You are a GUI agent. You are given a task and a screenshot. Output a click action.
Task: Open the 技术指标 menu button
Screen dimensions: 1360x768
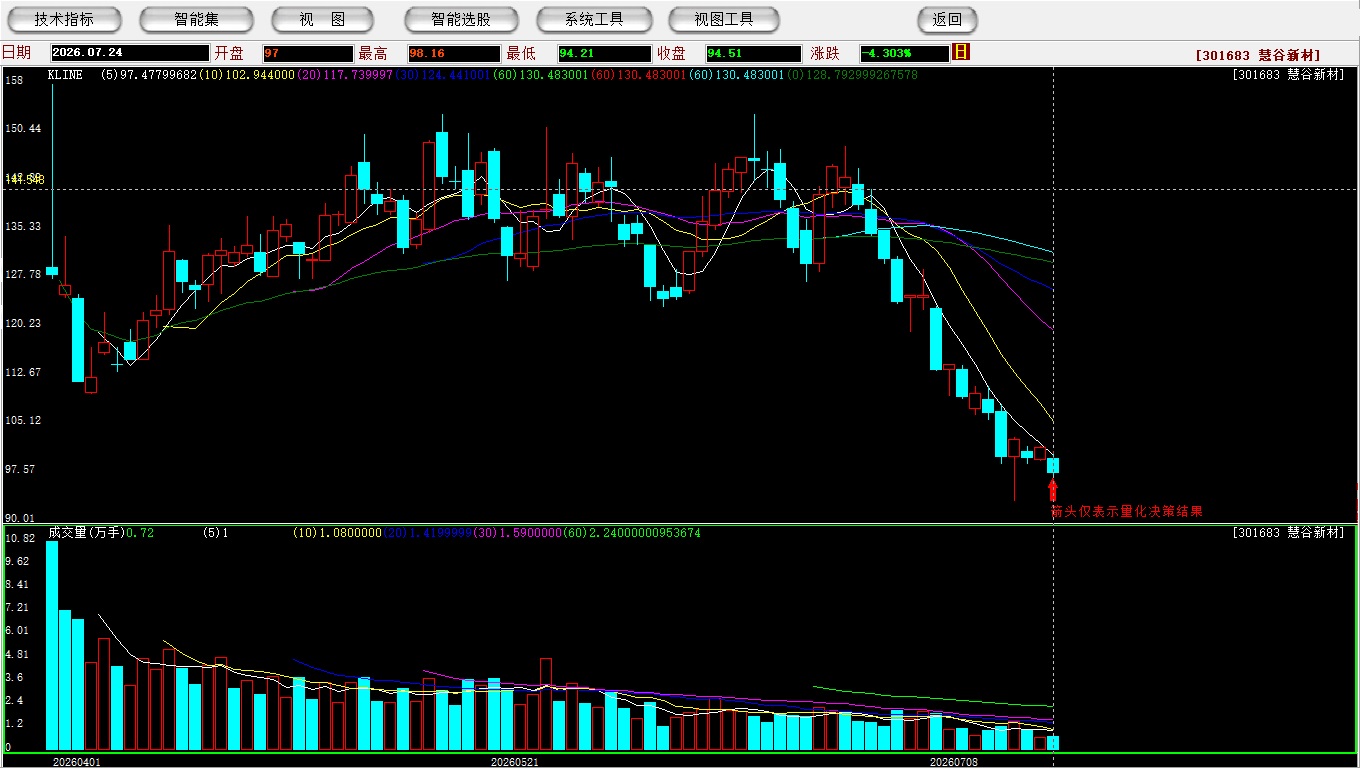[64, 19]
